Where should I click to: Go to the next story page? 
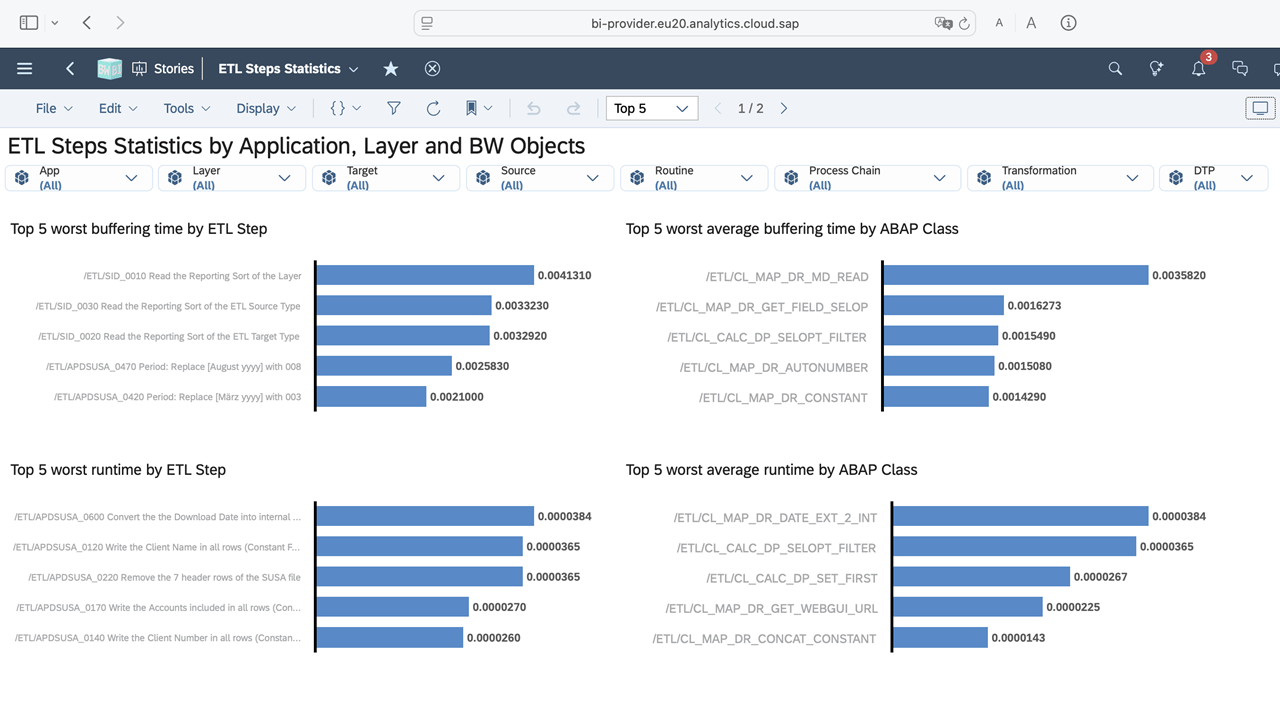[x=784, y=108]
